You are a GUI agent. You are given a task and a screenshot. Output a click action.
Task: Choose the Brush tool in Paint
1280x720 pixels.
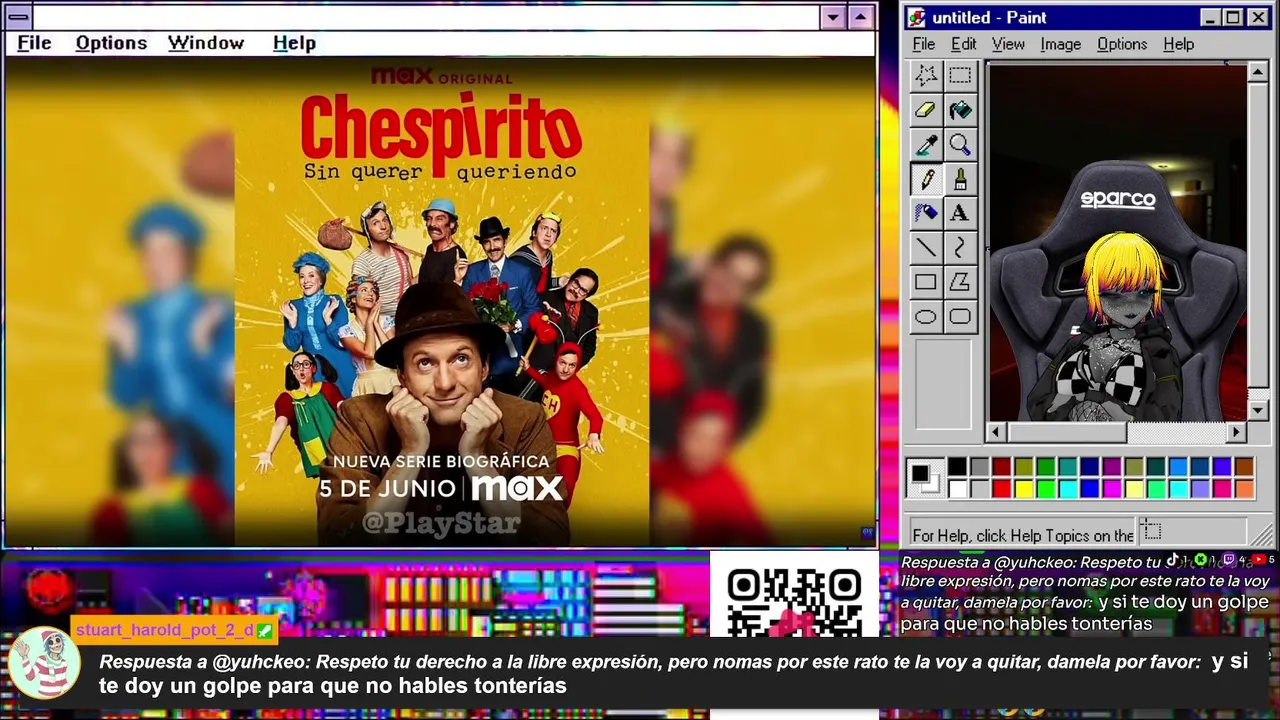960,179
